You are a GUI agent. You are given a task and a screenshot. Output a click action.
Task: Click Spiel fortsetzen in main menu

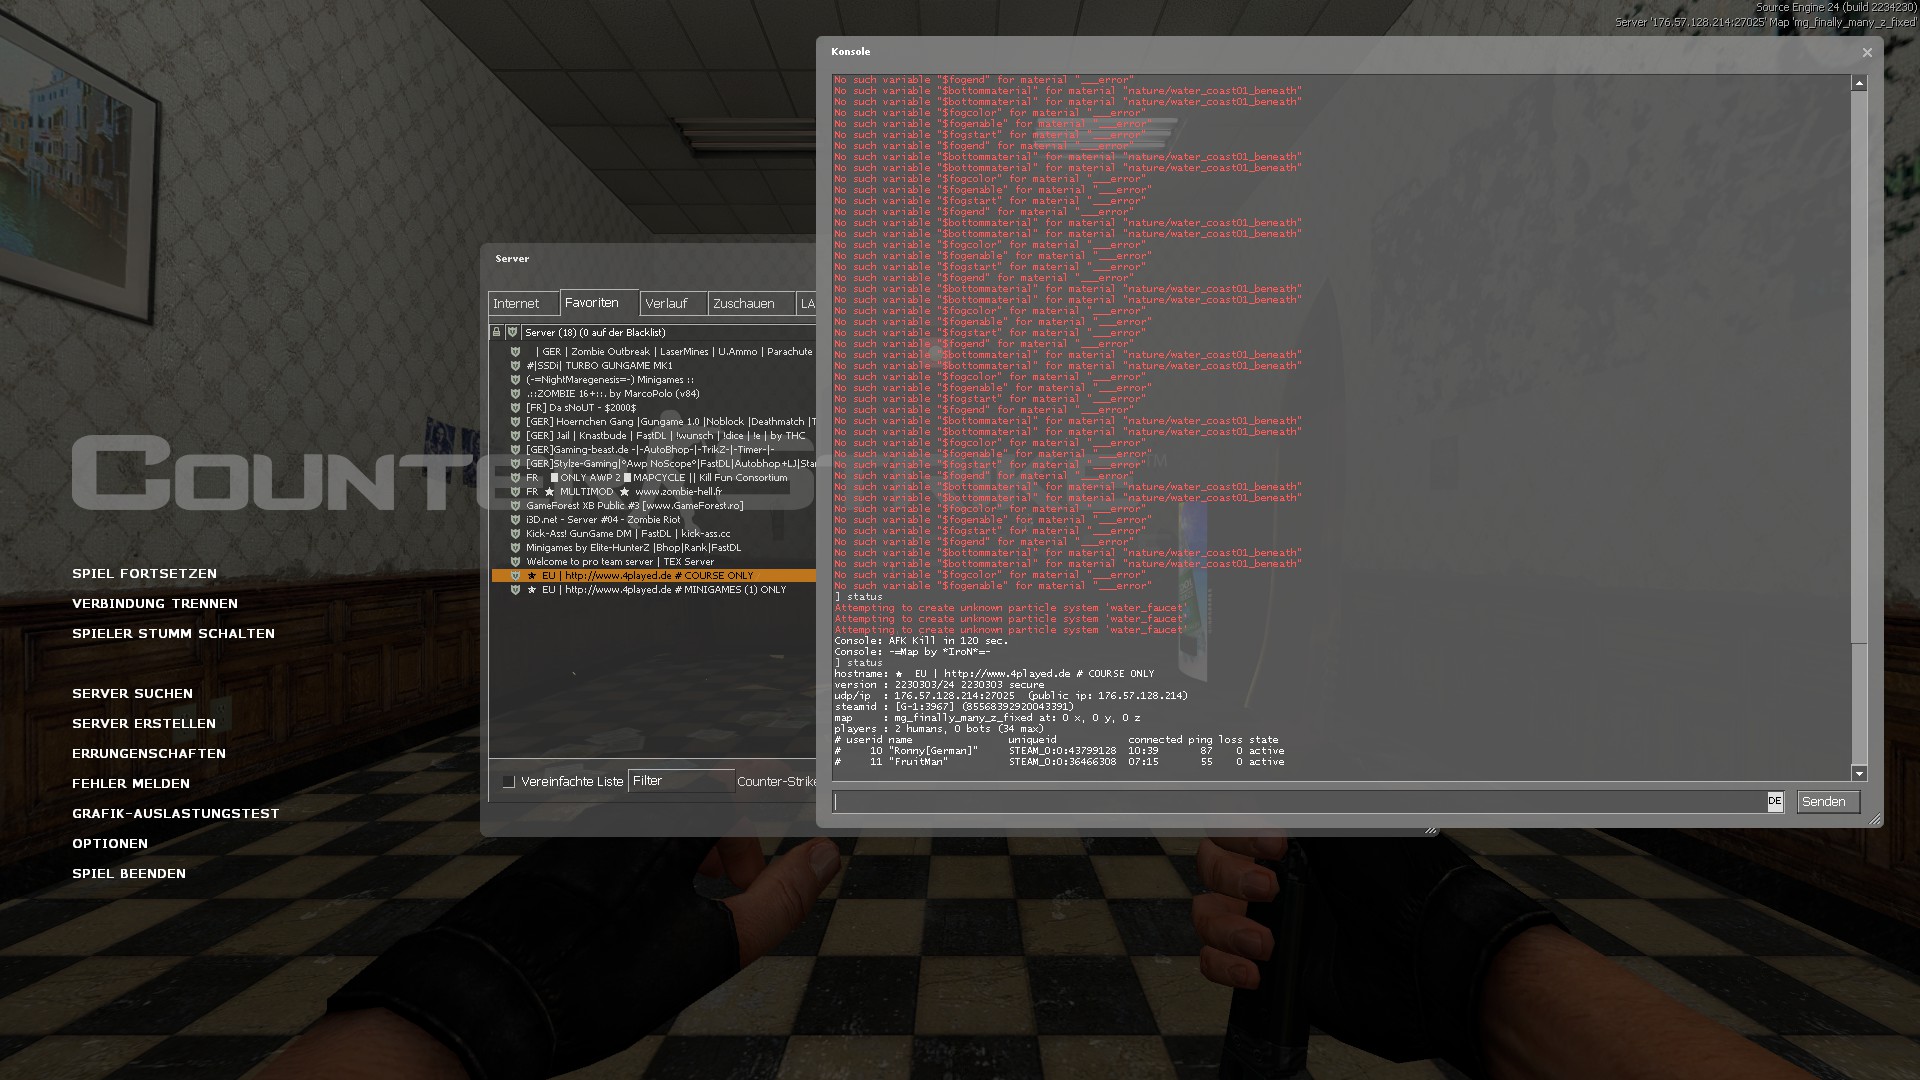tap(144, 574)
